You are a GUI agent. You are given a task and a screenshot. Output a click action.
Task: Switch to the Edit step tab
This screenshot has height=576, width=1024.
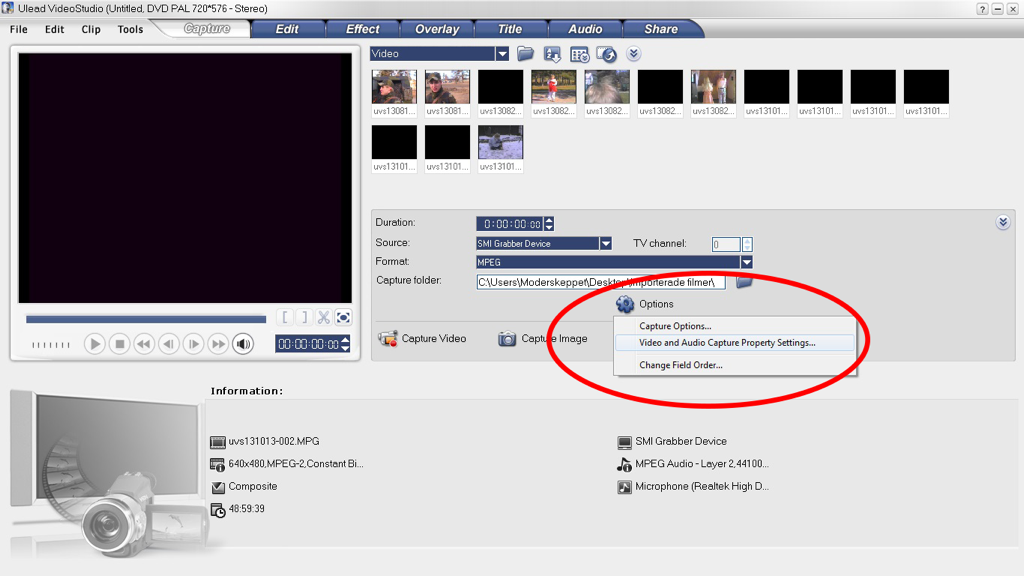(x=287, y=29)
